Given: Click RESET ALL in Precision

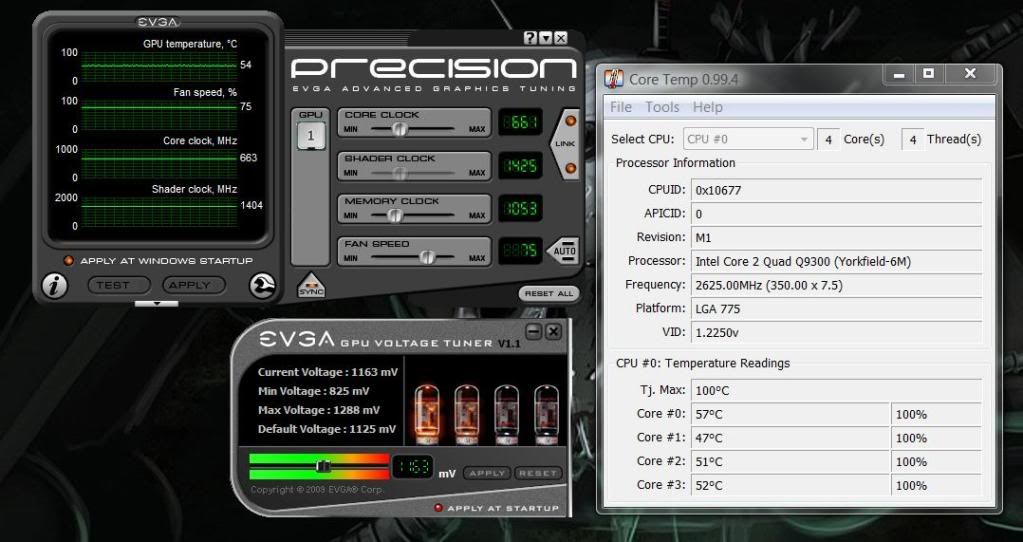Looking at the screenshot, I should [549, 294].
